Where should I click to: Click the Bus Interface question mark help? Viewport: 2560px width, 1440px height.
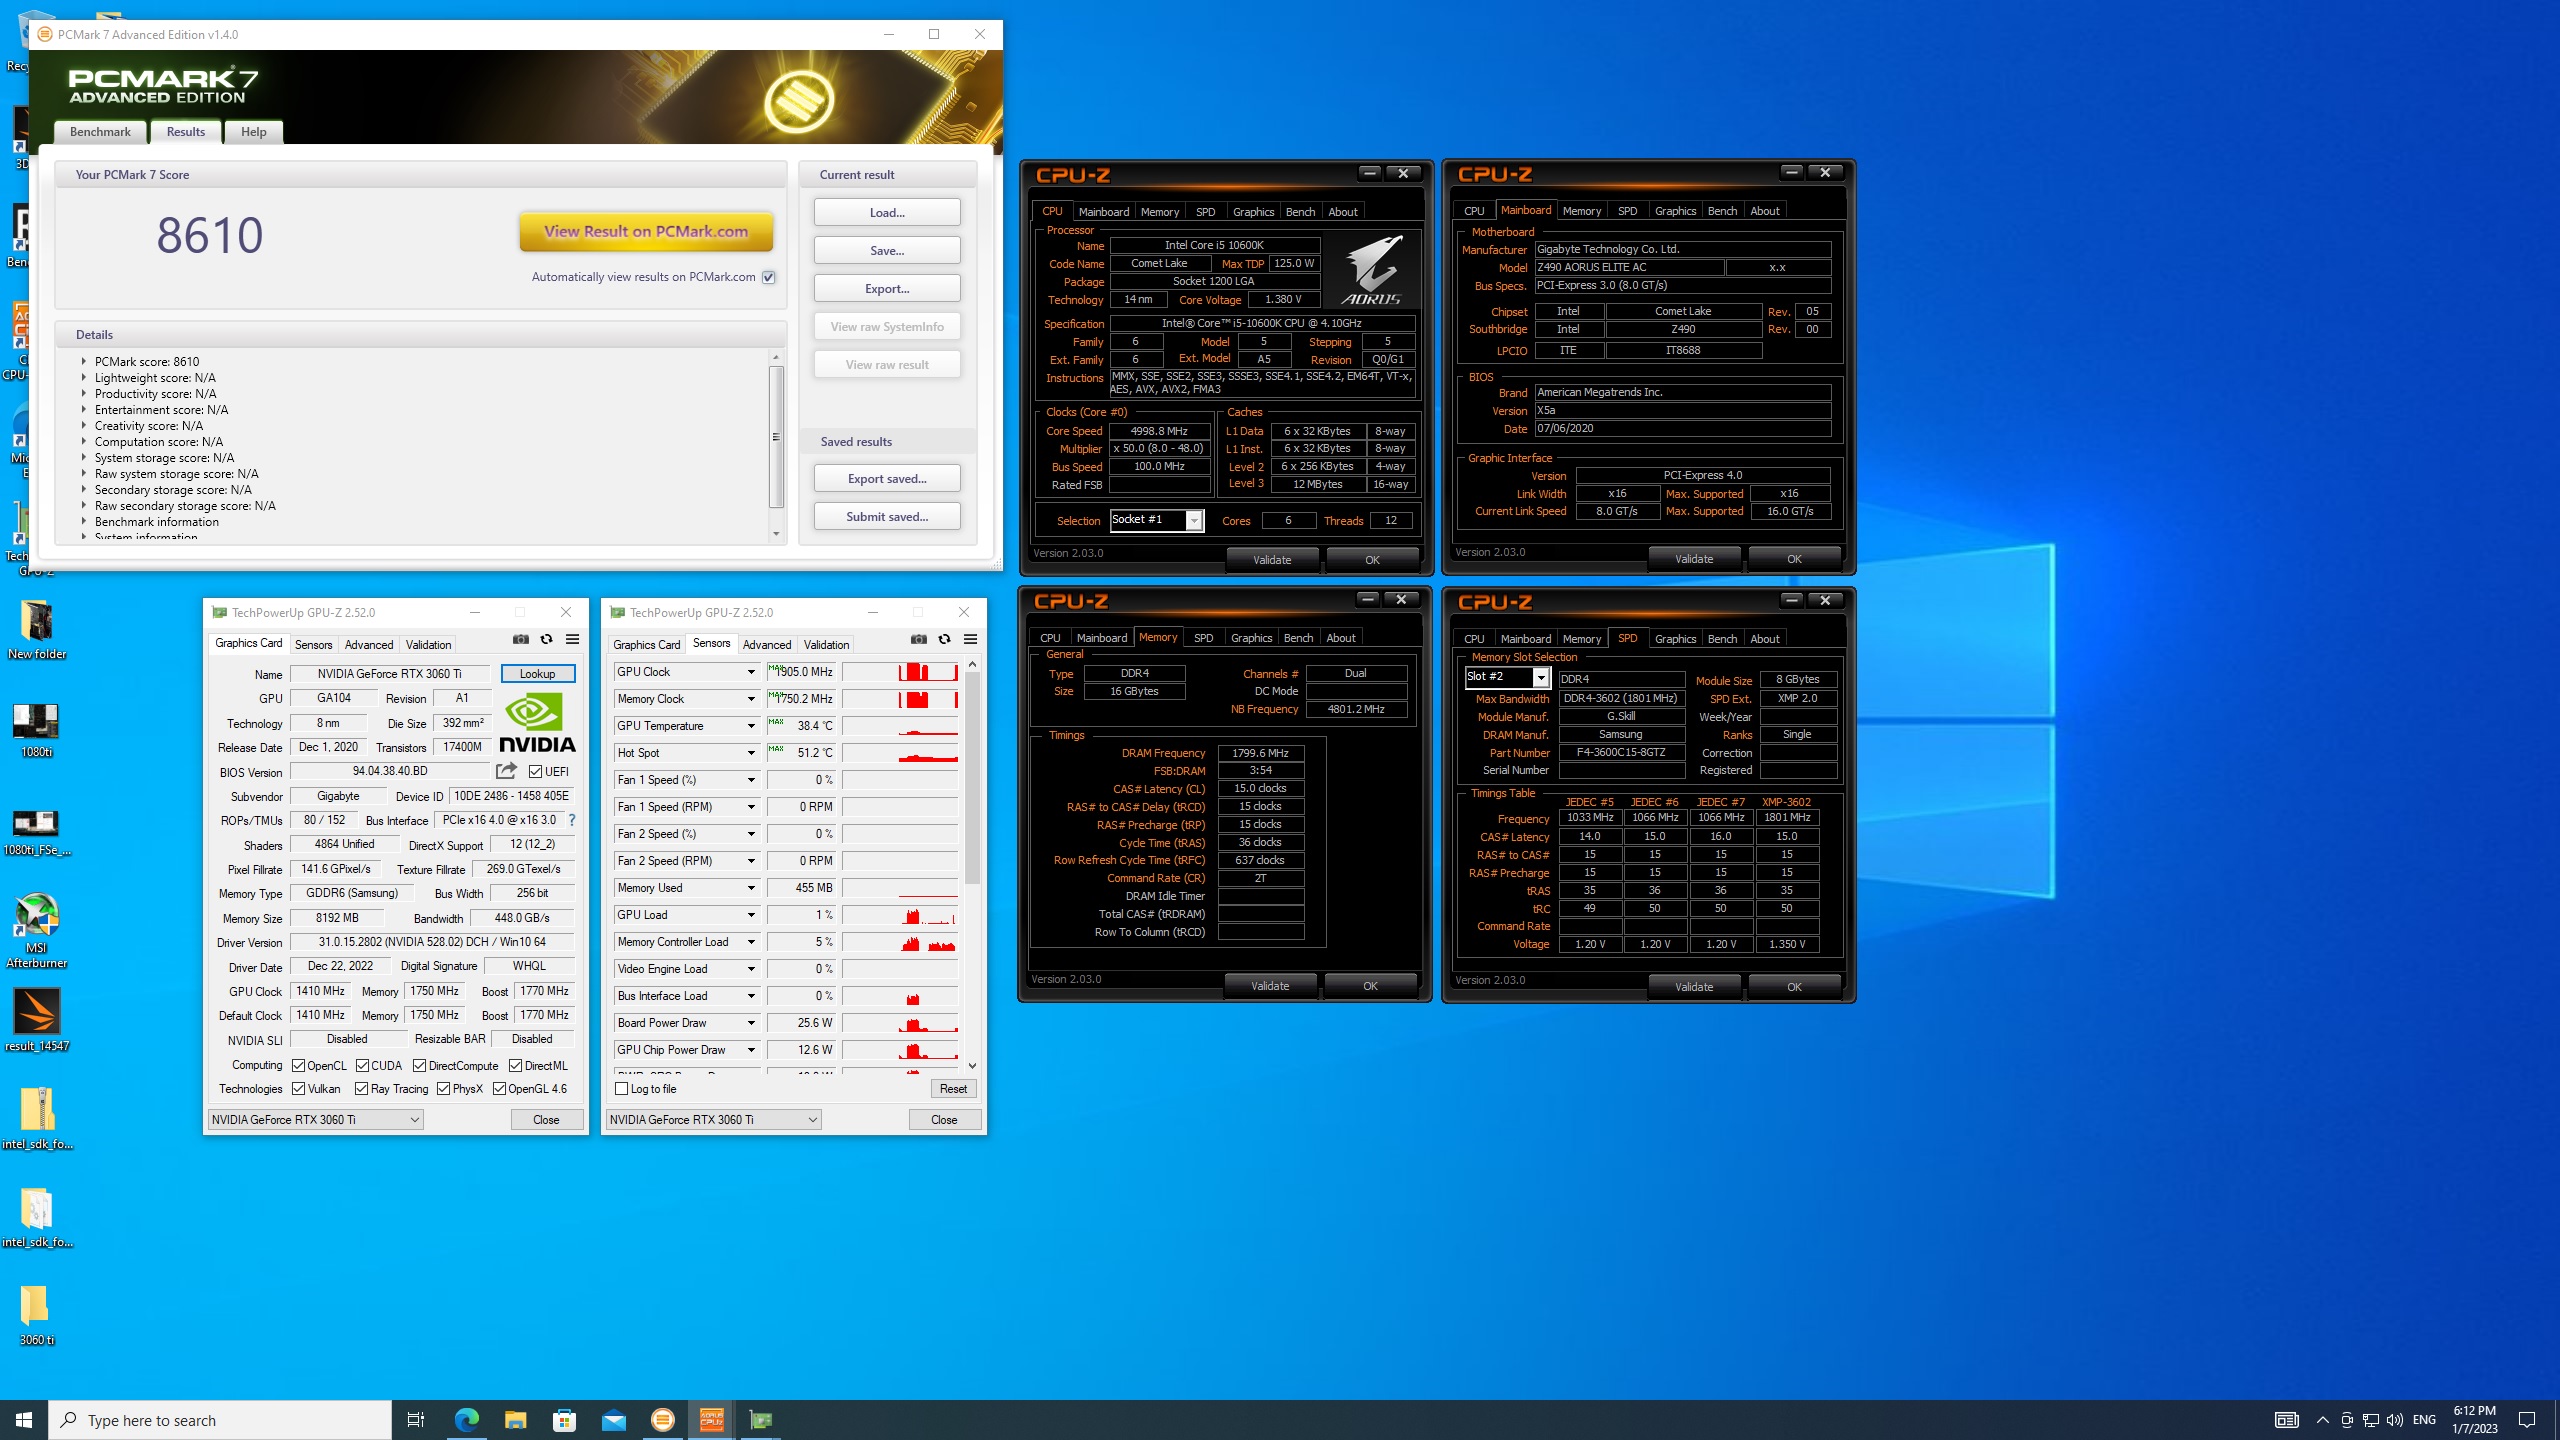tap(572, 820)
